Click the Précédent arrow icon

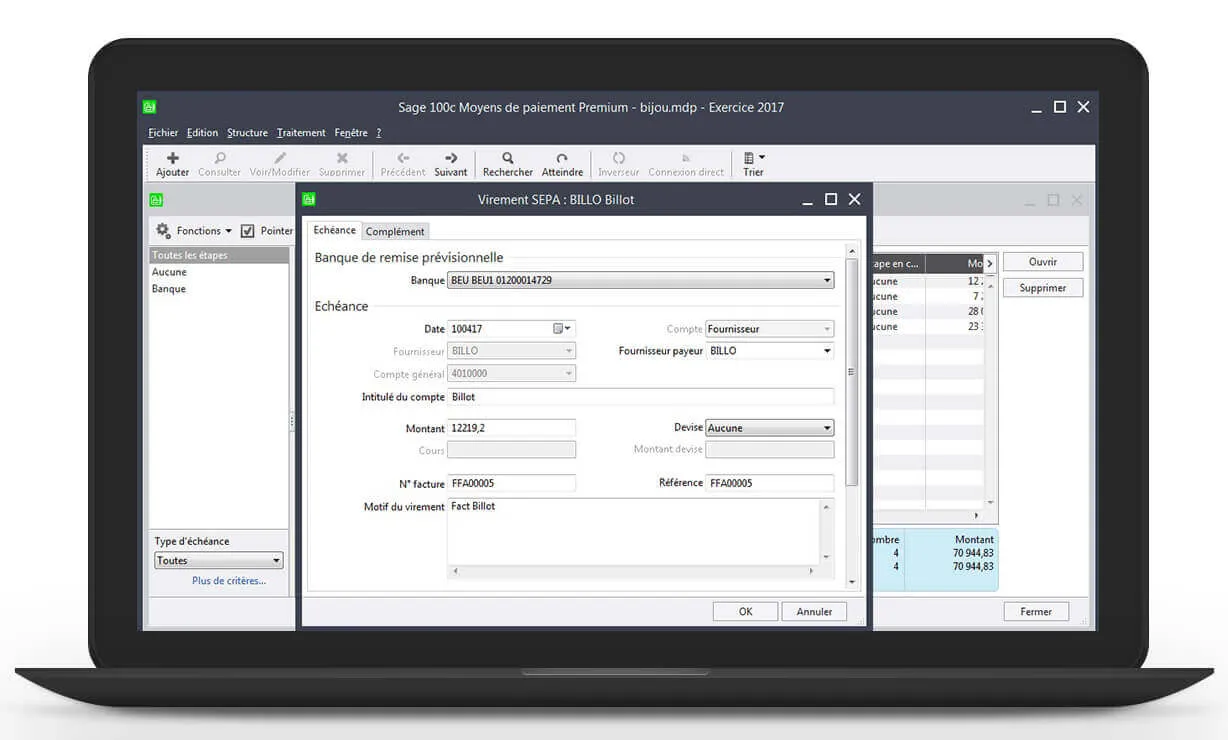(x=403, y=158)
